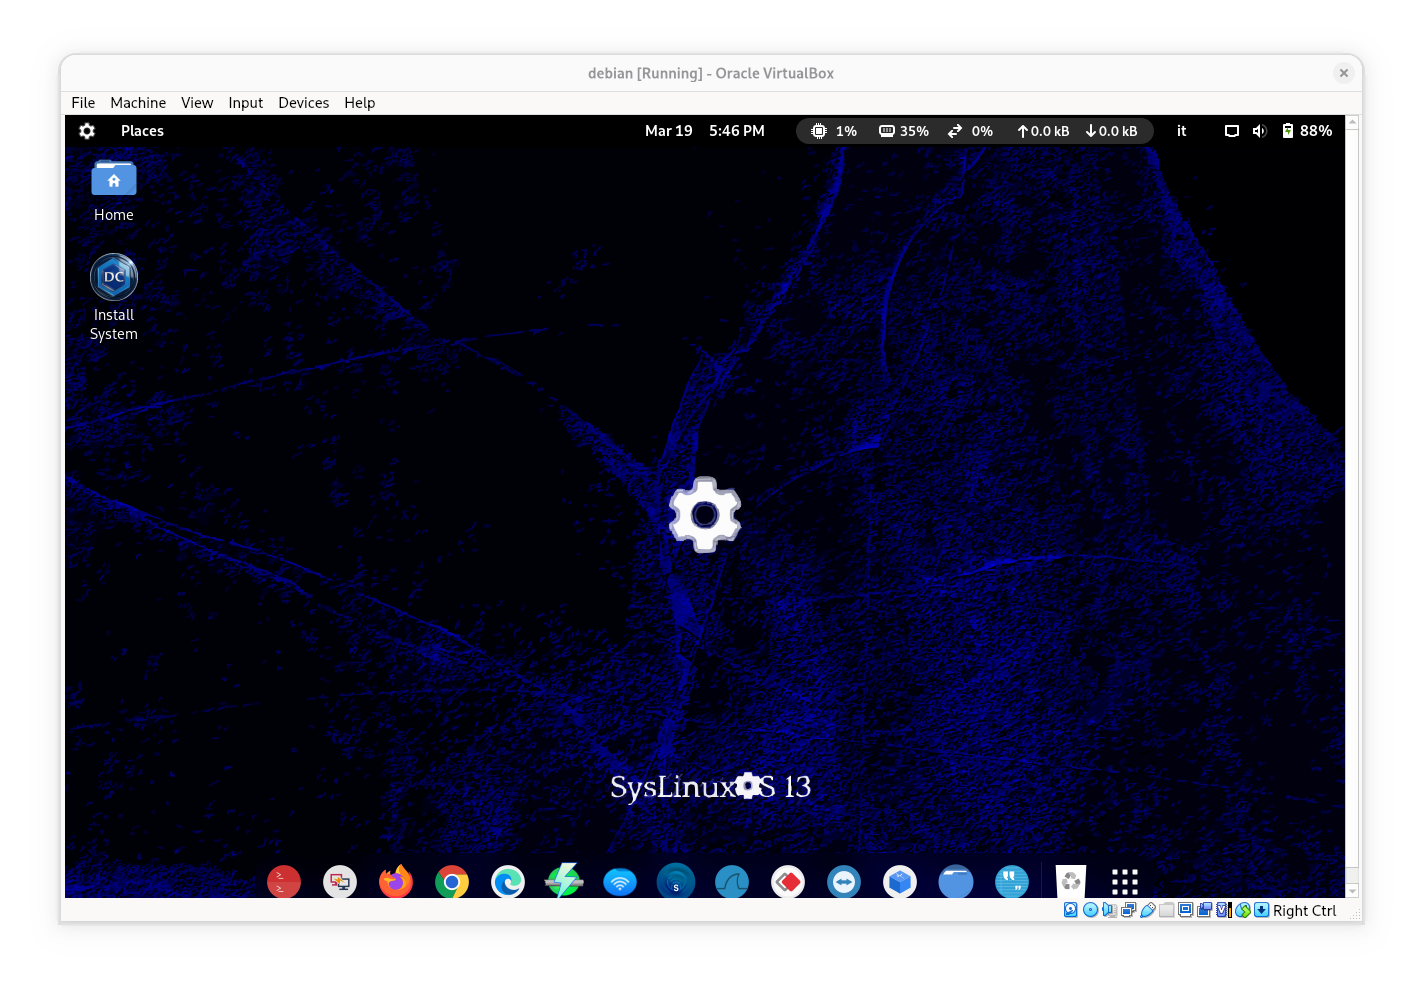1423x988 pixels.
Task: Click the USB device status icon
Action: pyautogui.click(x=1148, y=910)
